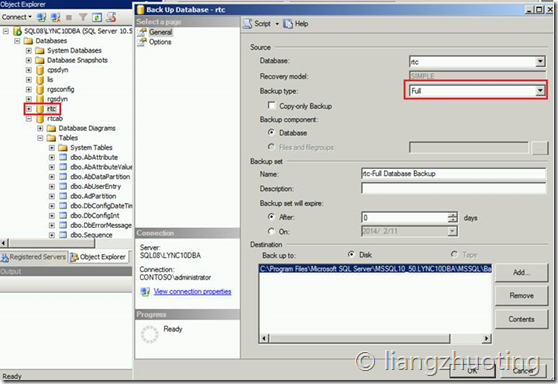558x384 pixels.
Task: Click the Remove button
Action: (521, 296)
